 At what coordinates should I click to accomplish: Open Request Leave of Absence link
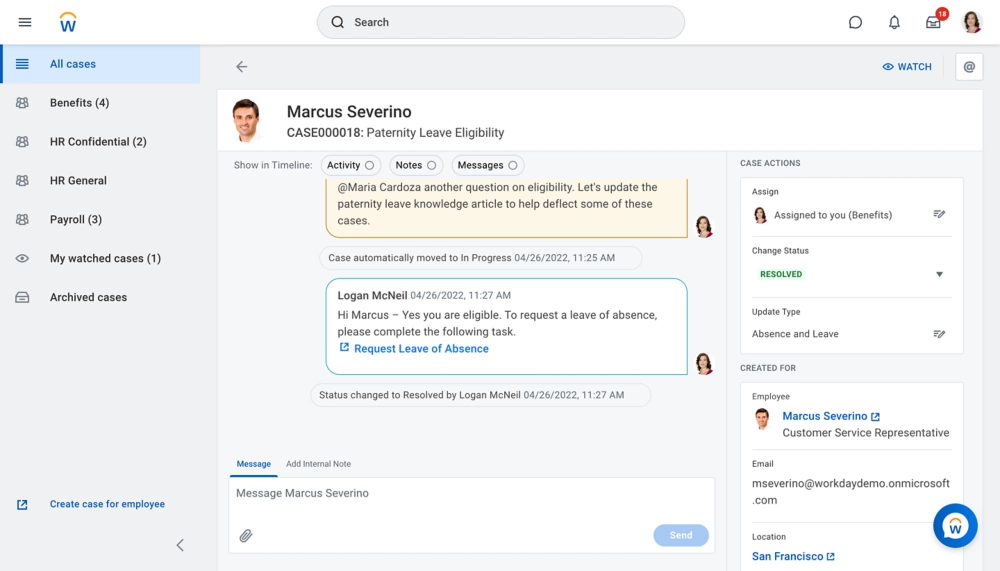pos(421,349)
